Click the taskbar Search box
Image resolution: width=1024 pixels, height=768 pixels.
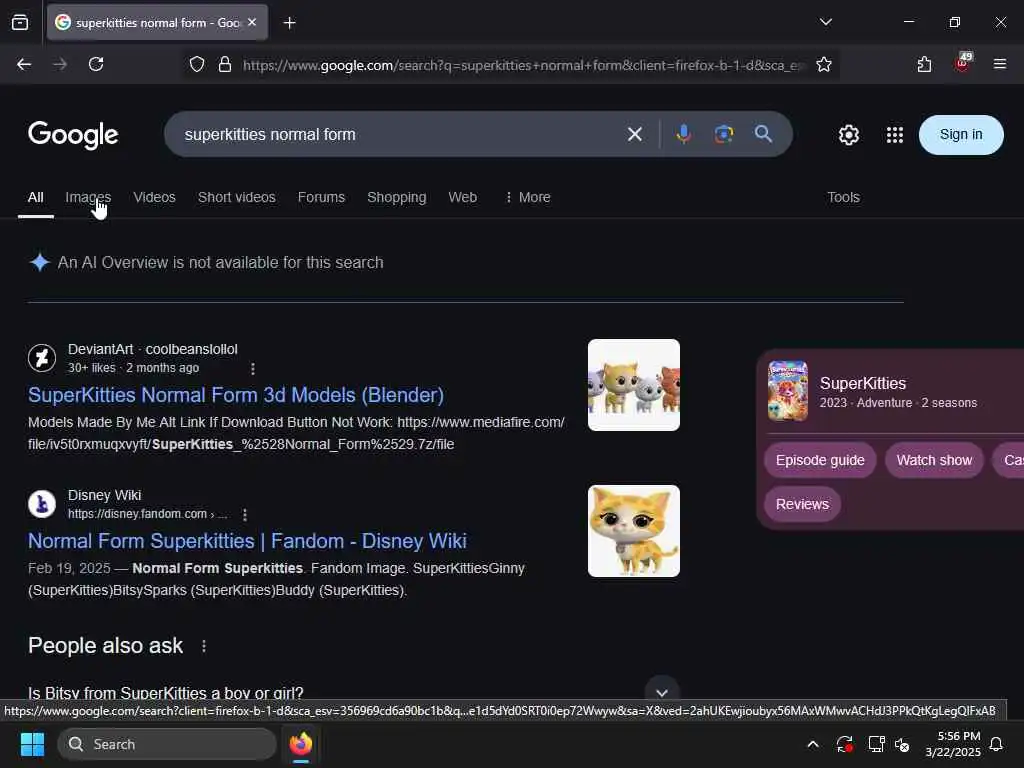coord(167,744)
